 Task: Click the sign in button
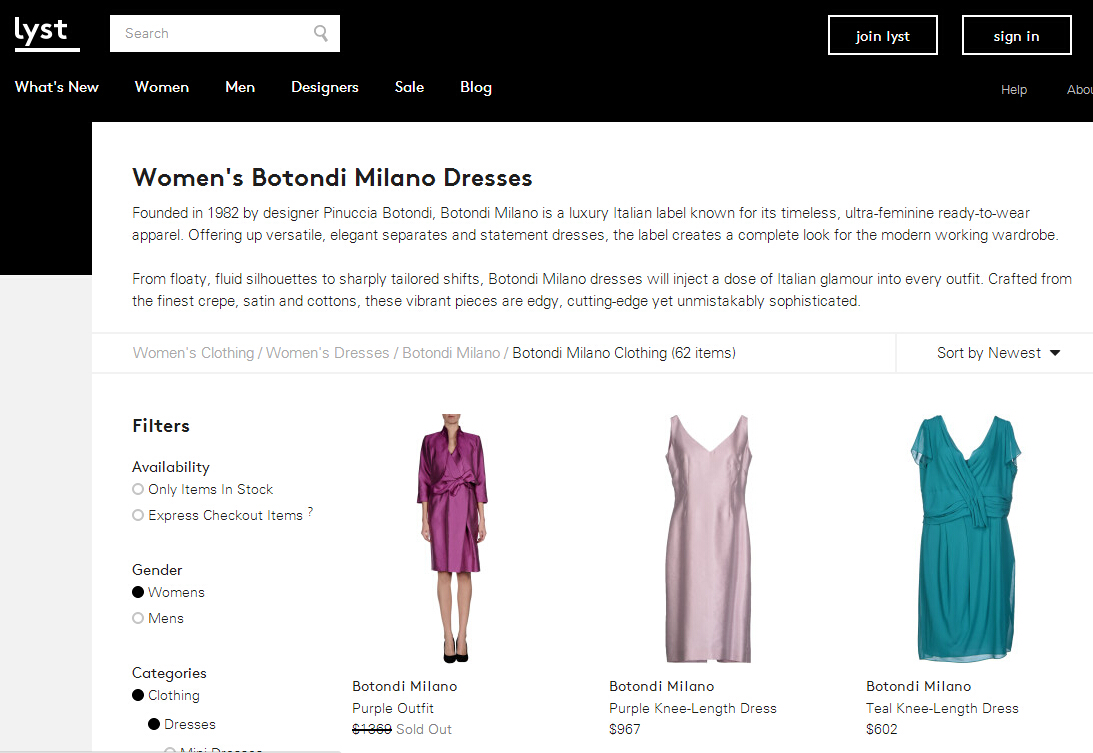pos(1016,35)
